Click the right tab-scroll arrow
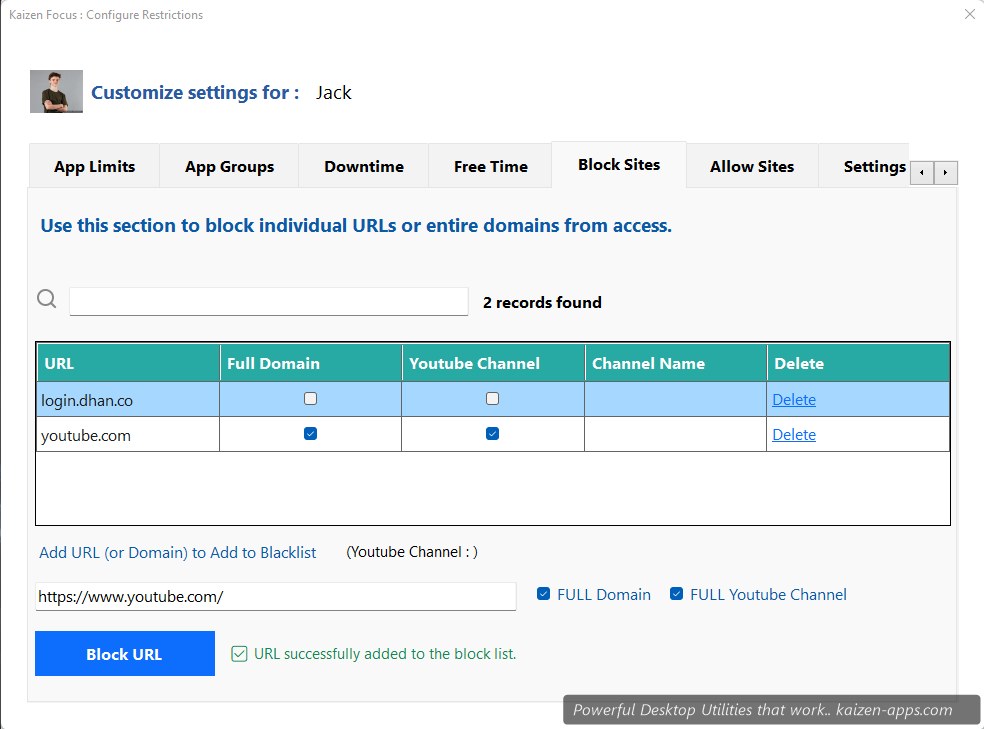Viewport: 984px width, 729px height. pyautogui.click(x=946, y=172)
